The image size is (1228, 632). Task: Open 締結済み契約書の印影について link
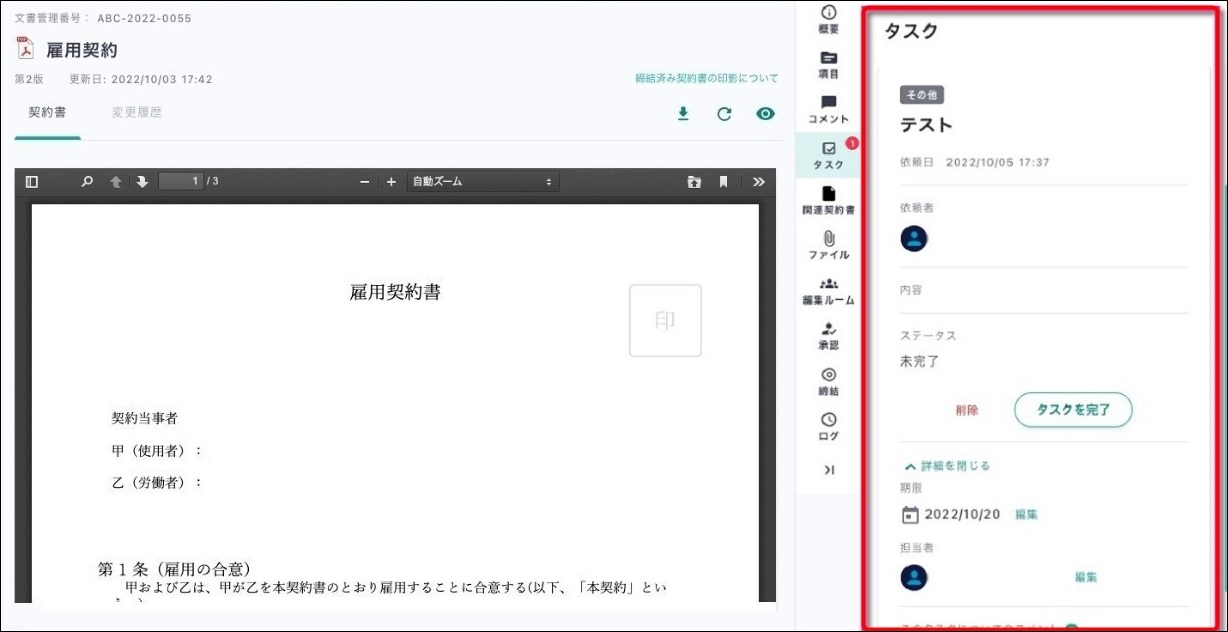click(706, 78)
